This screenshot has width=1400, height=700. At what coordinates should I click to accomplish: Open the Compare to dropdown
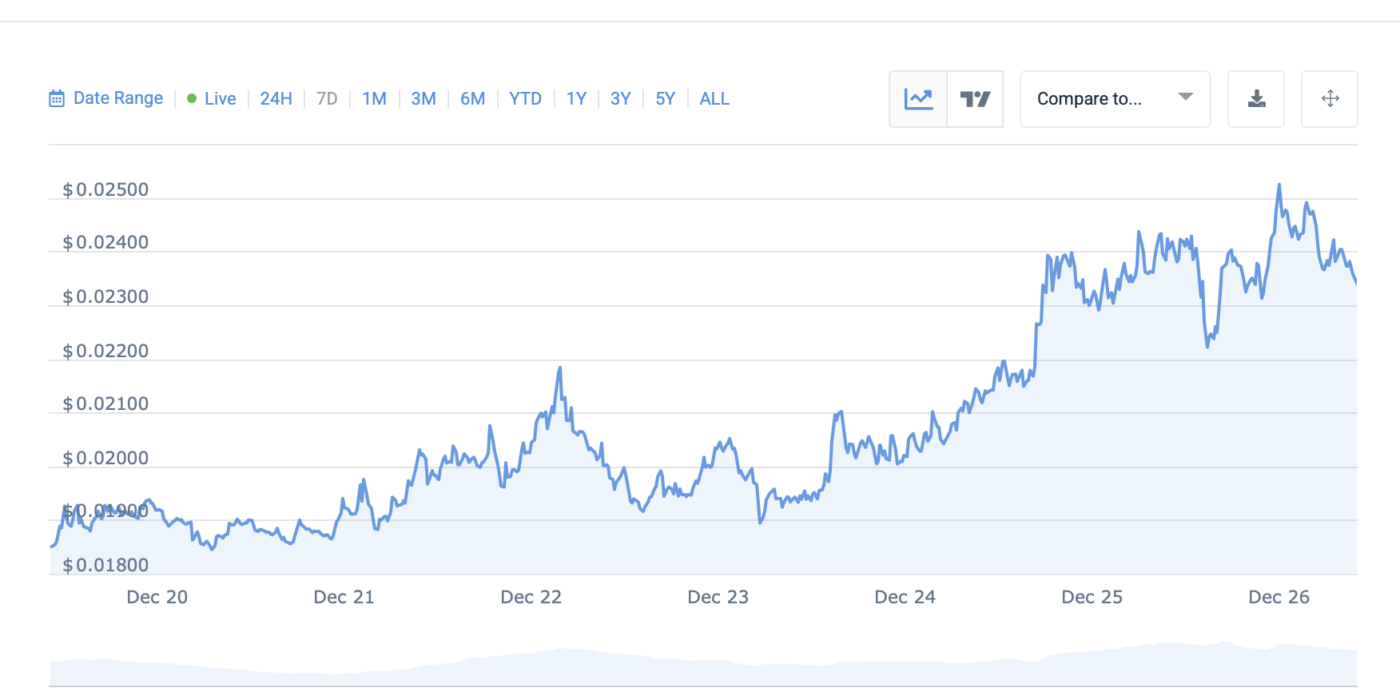pyautogui.click(x=1100, y=99)
